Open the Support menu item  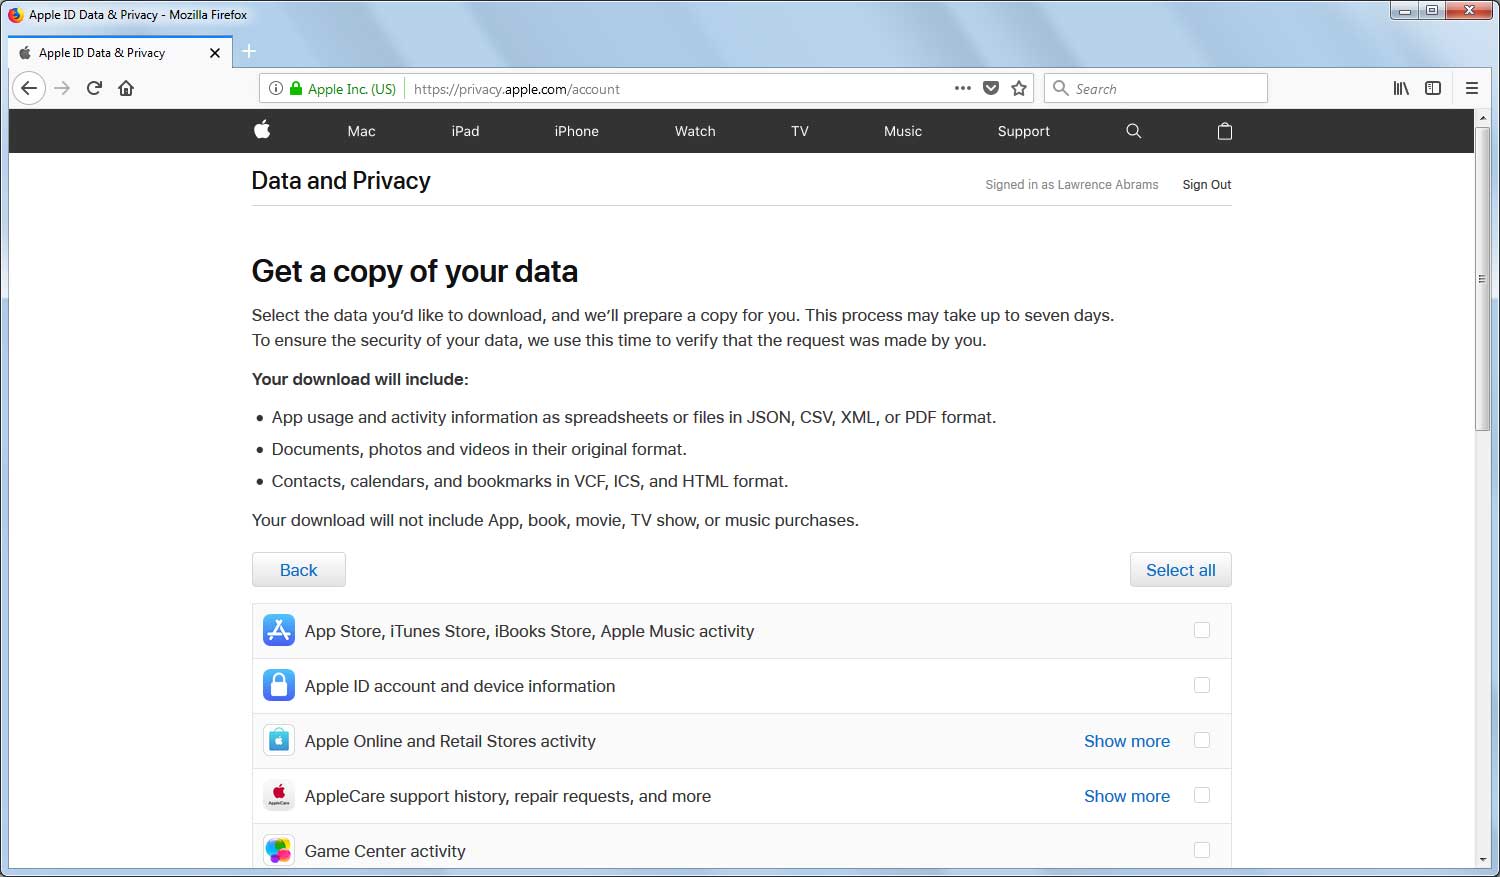[1024, 131]
